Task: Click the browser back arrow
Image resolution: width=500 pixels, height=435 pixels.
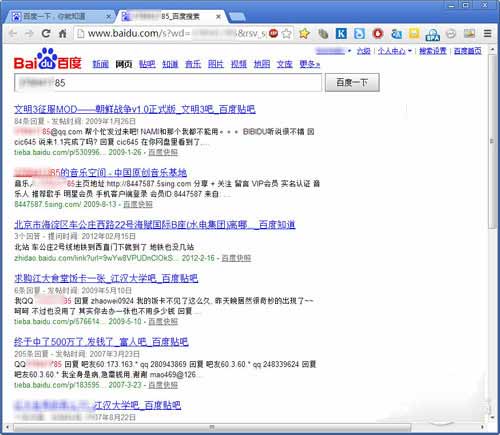Action: (x=13, y=33)
